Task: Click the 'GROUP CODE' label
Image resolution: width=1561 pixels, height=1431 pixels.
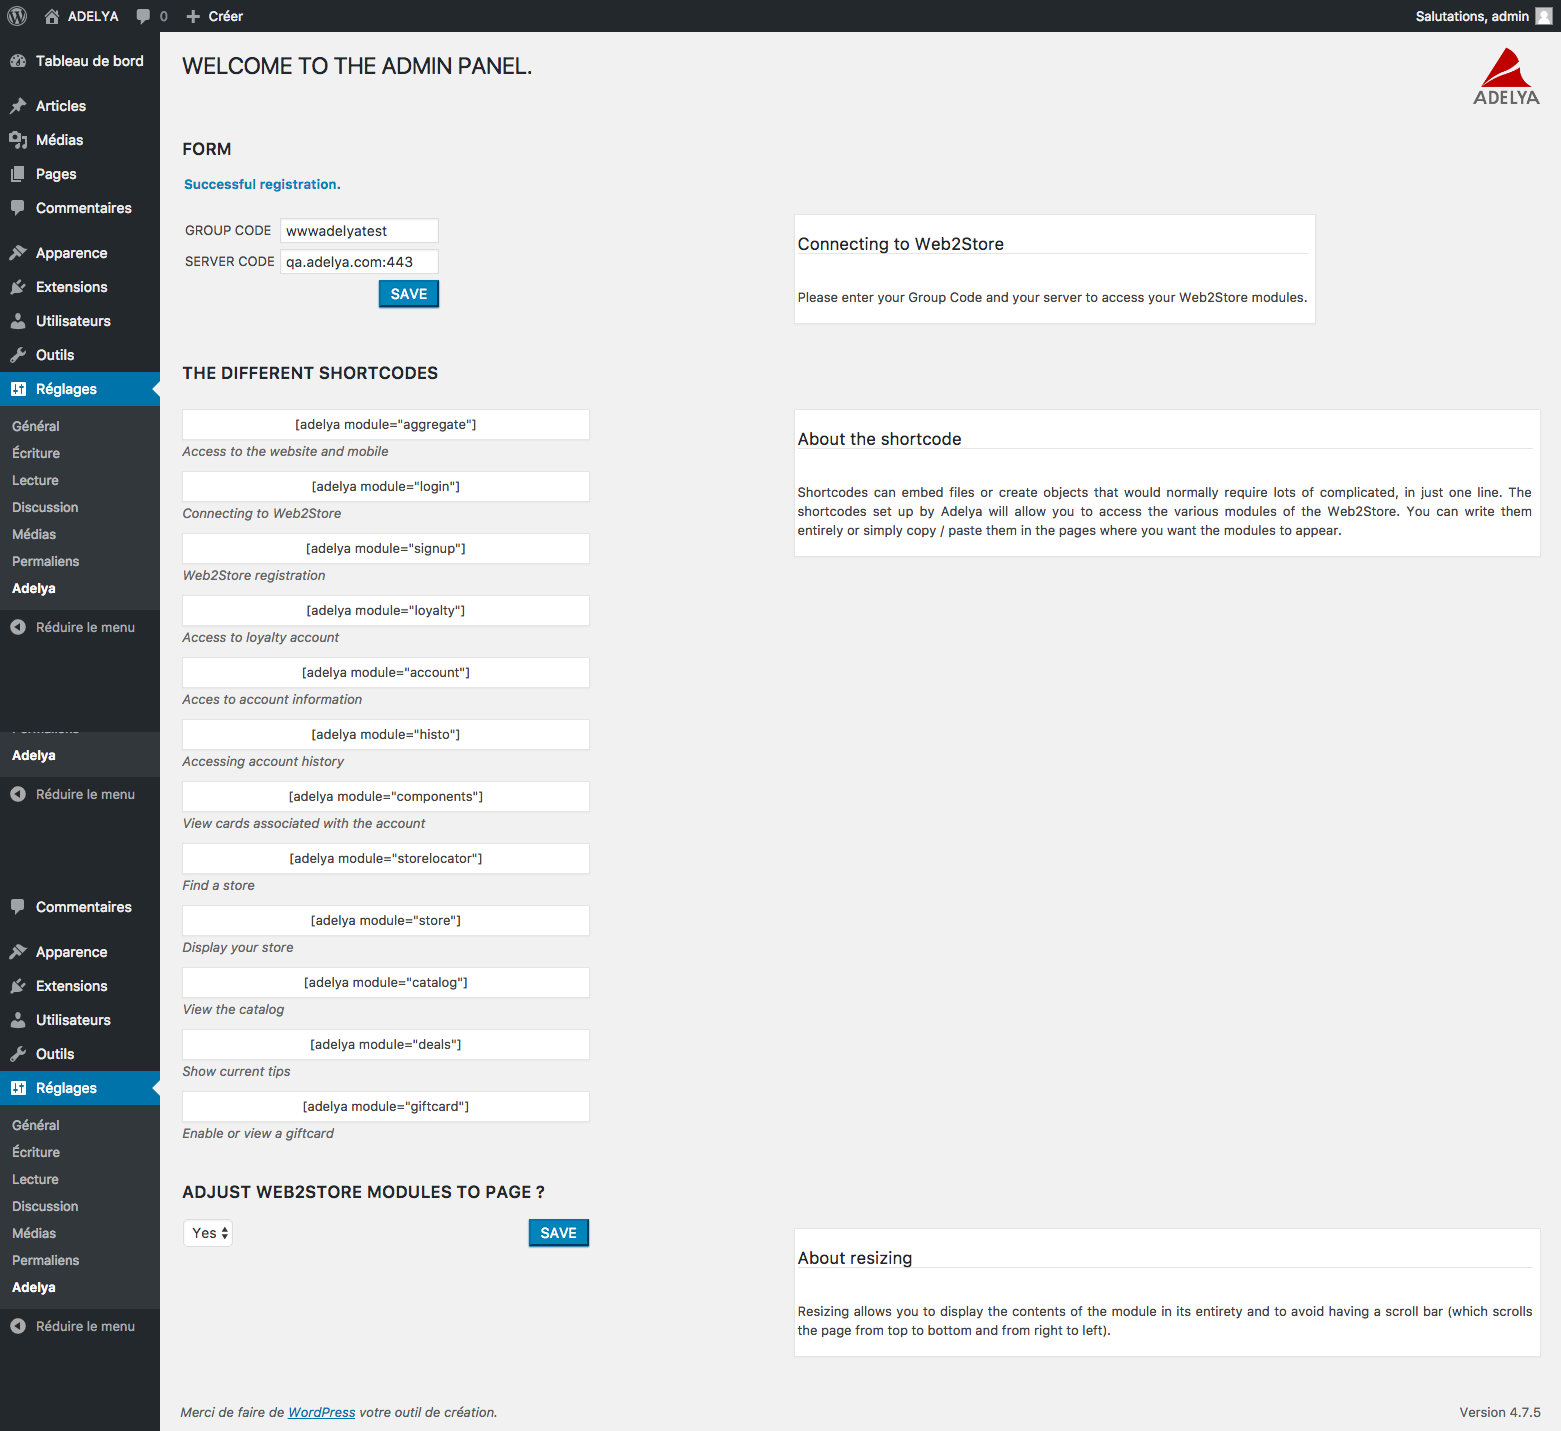Action: pyautogui.click(x=228, y=230)
